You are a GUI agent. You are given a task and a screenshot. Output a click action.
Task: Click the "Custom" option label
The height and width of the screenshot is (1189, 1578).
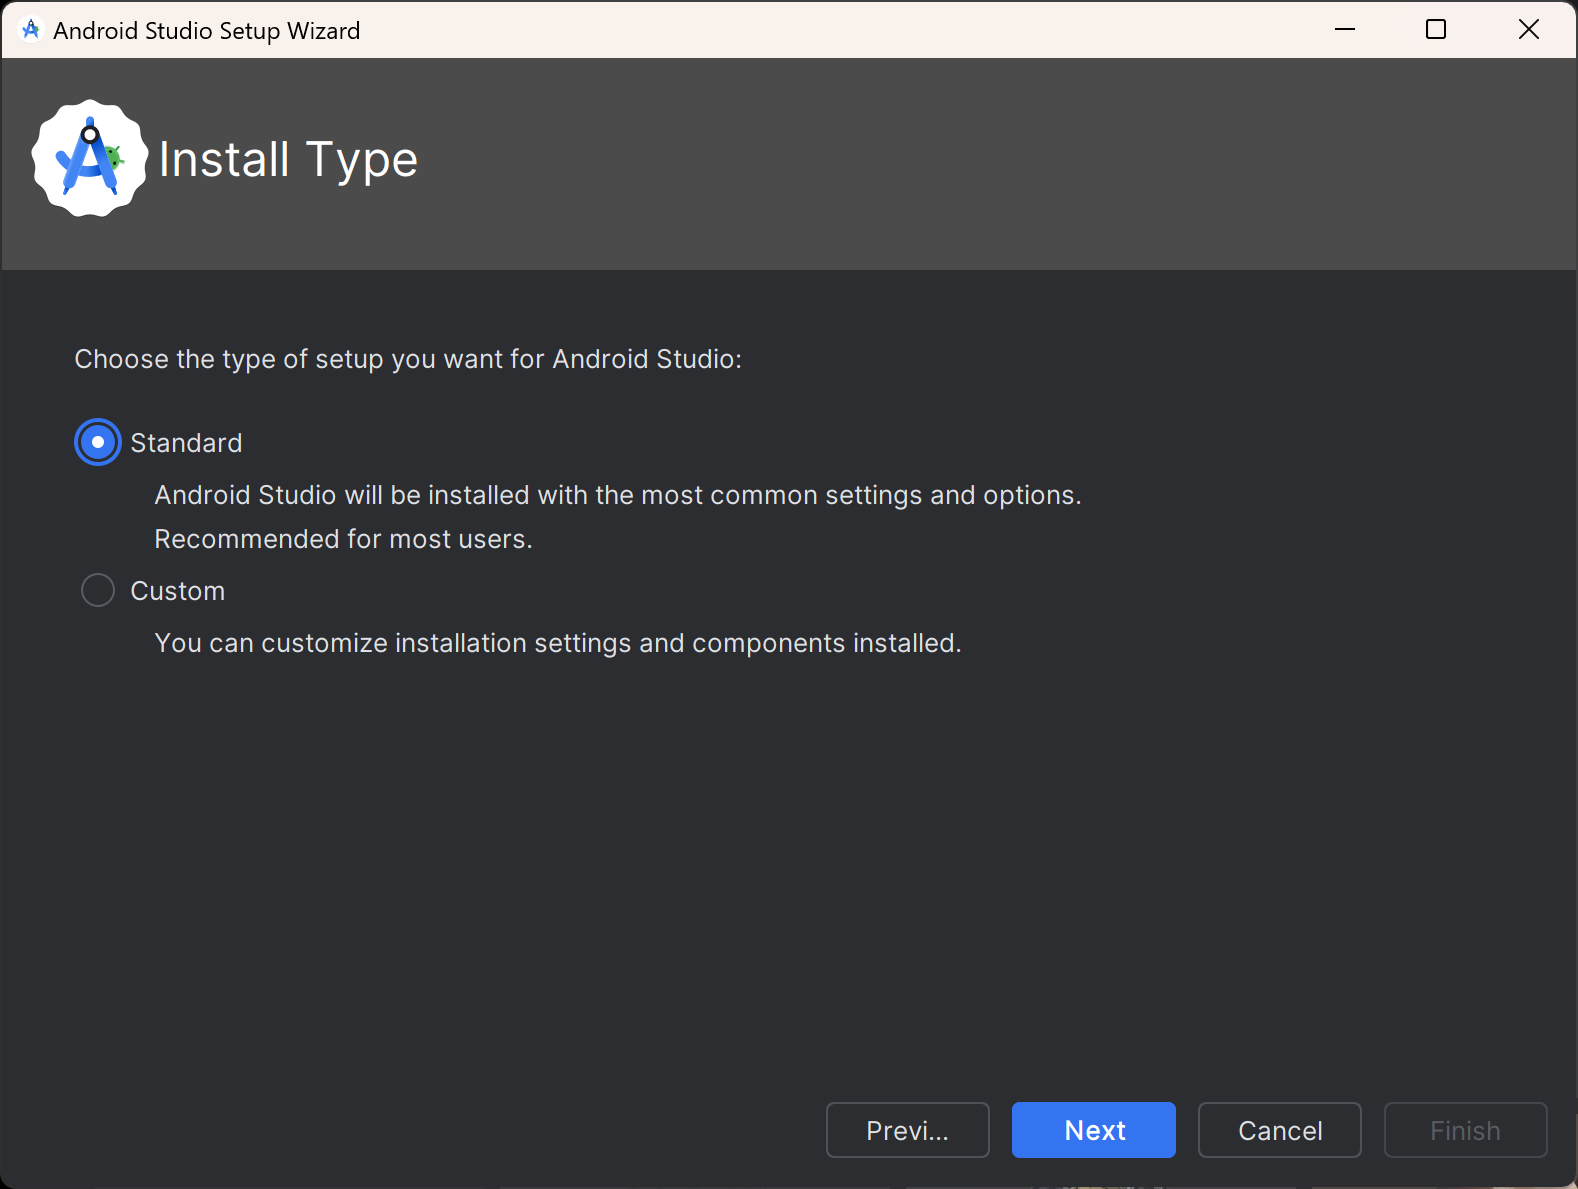(178, 591)
